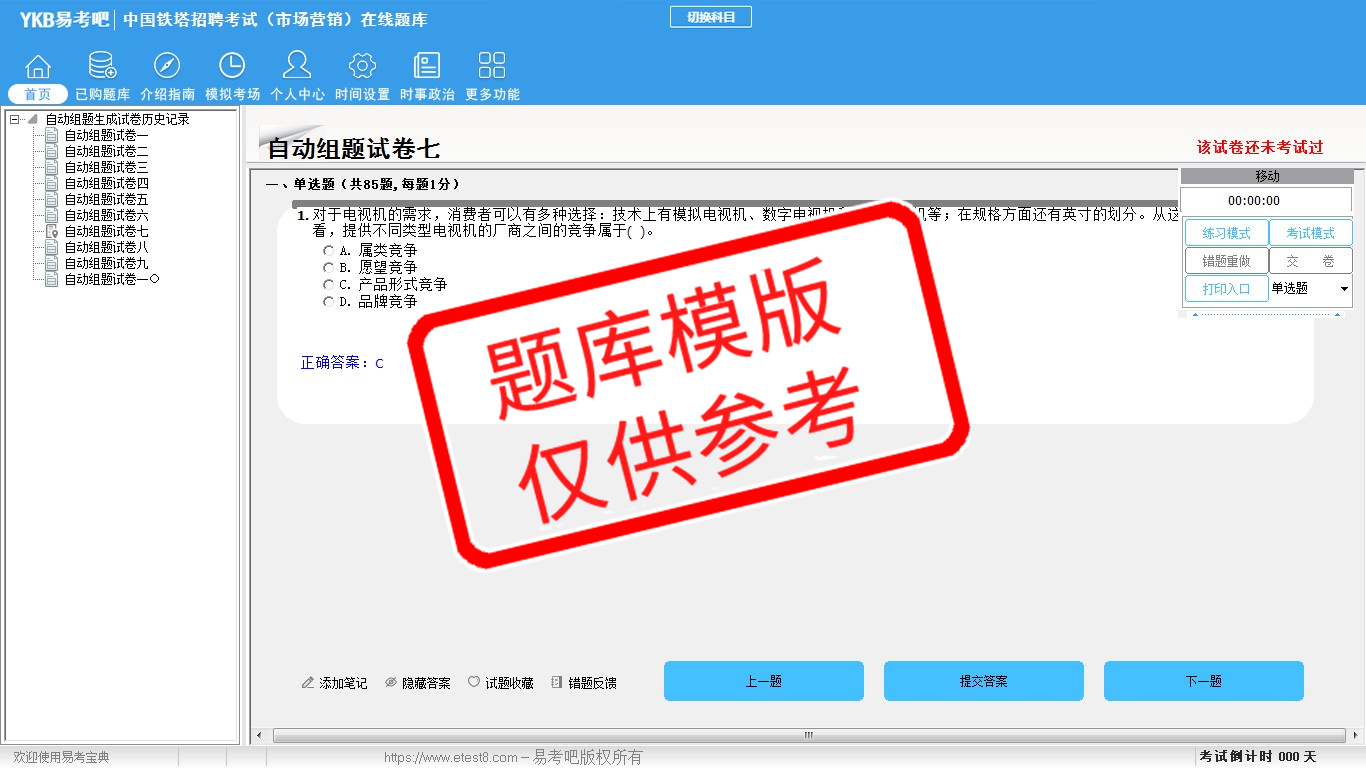The image size is (1366, 768).
Task: Open 自动组题试卷九 in the tree
Action: pyautogui.click(x=106, y=263)
